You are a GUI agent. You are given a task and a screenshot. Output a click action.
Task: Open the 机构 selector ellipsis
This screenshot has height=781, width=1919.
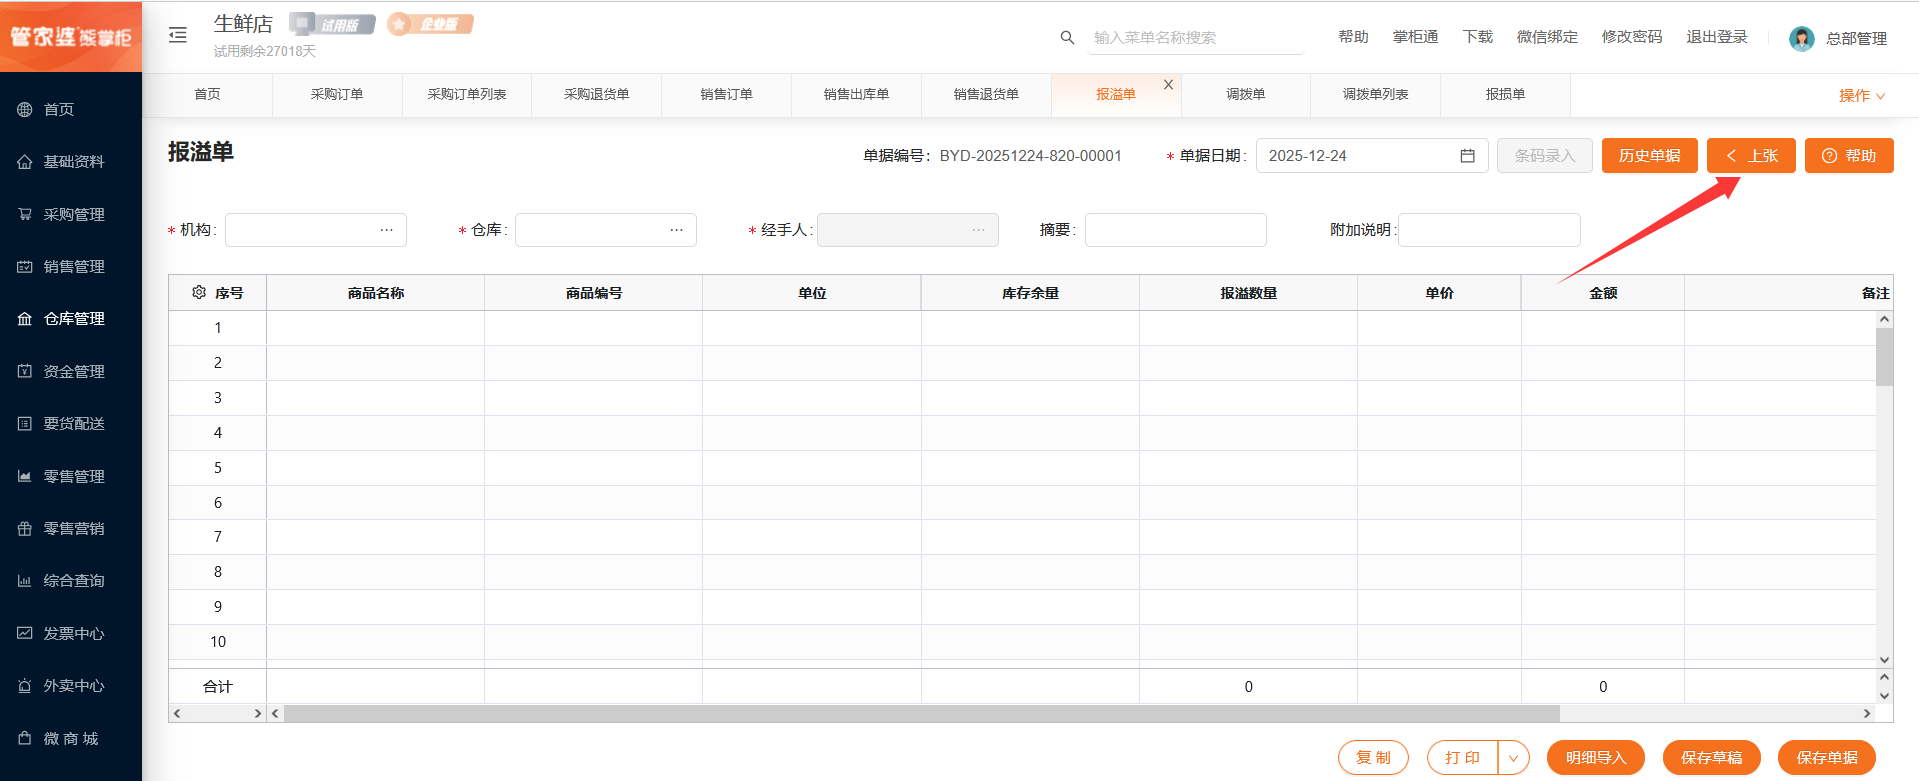pos(387,230)
